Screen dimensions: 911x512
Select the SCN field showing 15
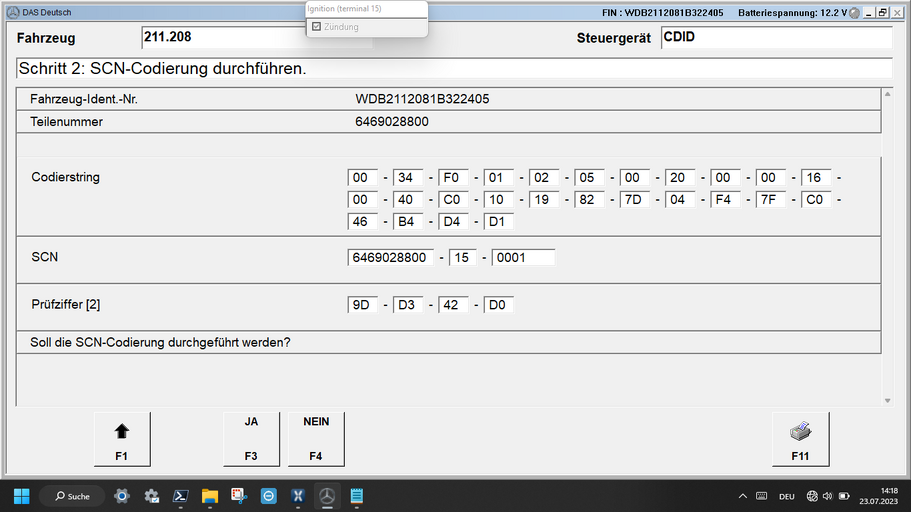pyautogui.click(x=462, y=257)
